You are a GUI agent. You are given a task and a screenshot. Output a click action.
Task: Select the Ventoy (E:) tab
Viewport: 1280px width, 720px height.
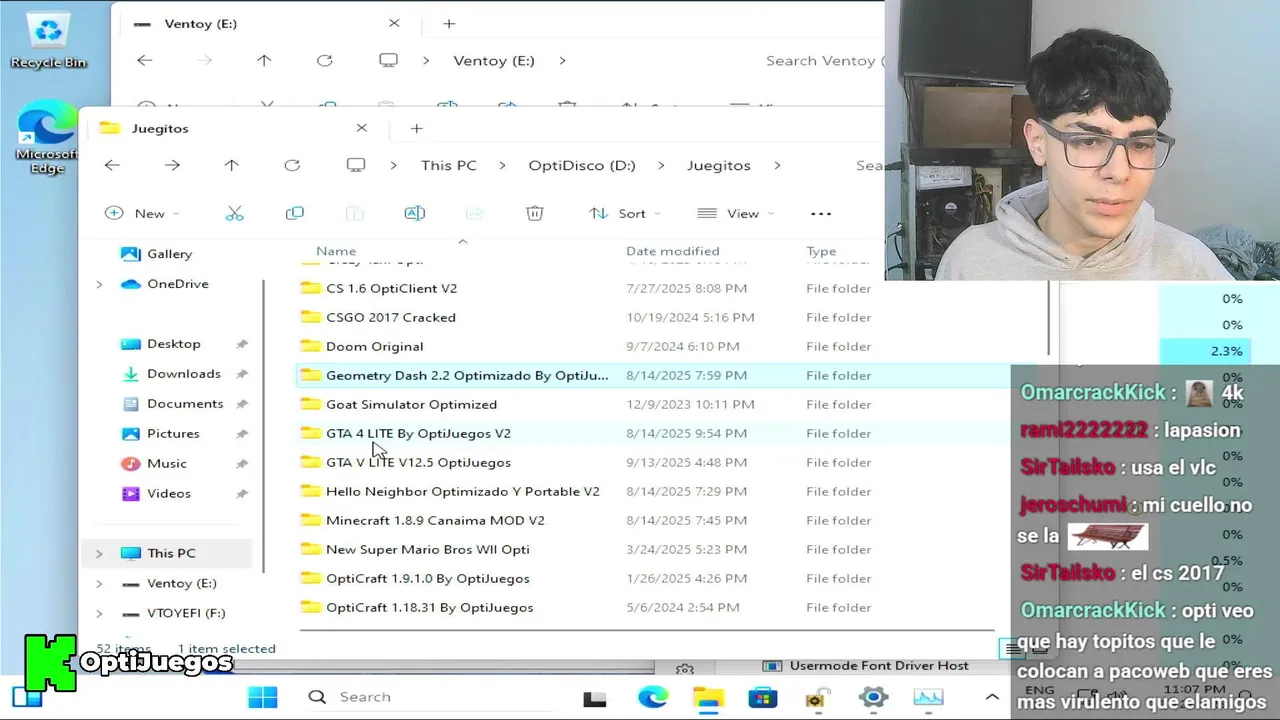click(266, 23)
